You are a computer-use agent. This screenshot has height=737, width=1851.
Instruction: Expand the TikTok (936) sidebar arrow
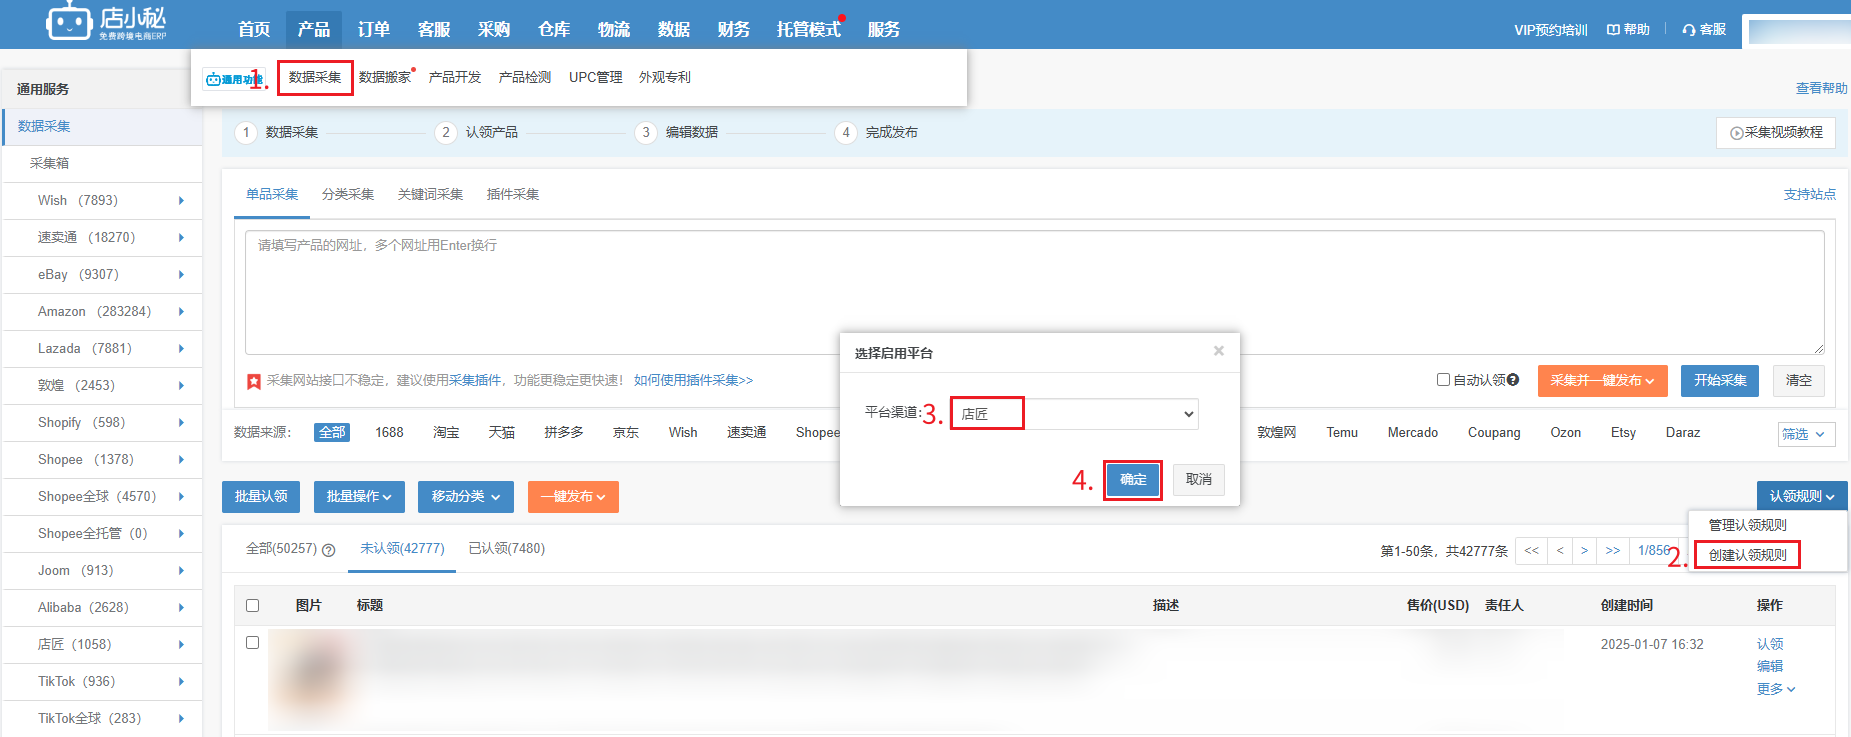(x=181, y=682)
